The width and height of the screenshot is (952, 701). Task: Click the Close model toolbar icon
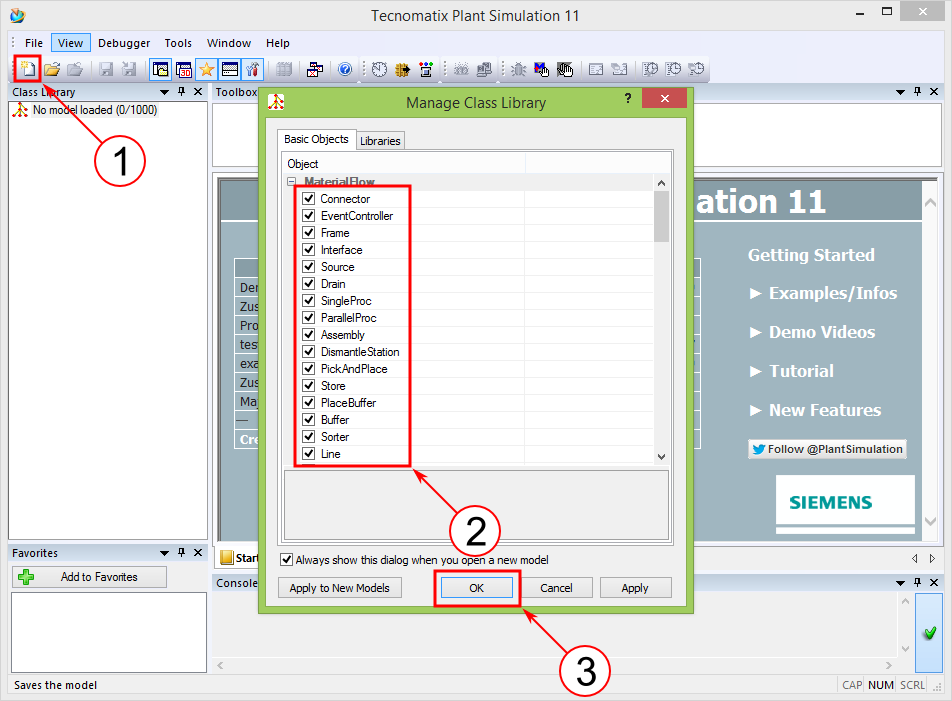(75, 69)
